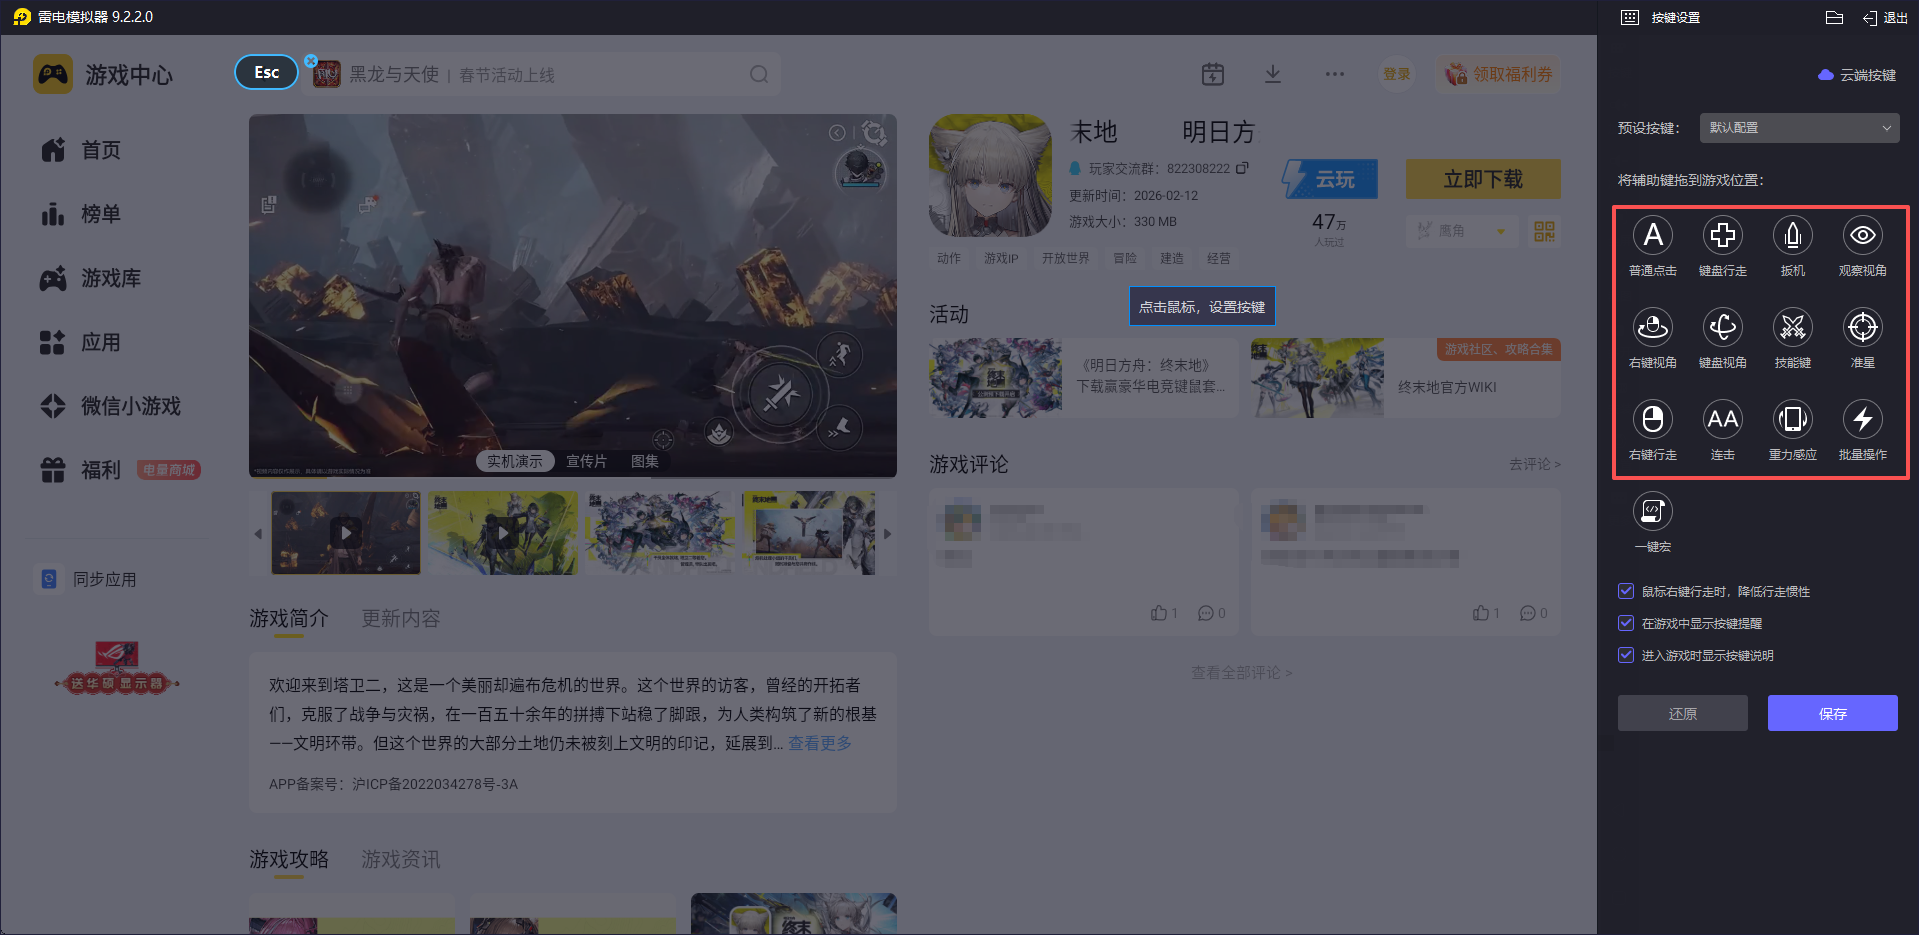Open the 终末地官方WIKI activity card

(x=1405, y=378)
